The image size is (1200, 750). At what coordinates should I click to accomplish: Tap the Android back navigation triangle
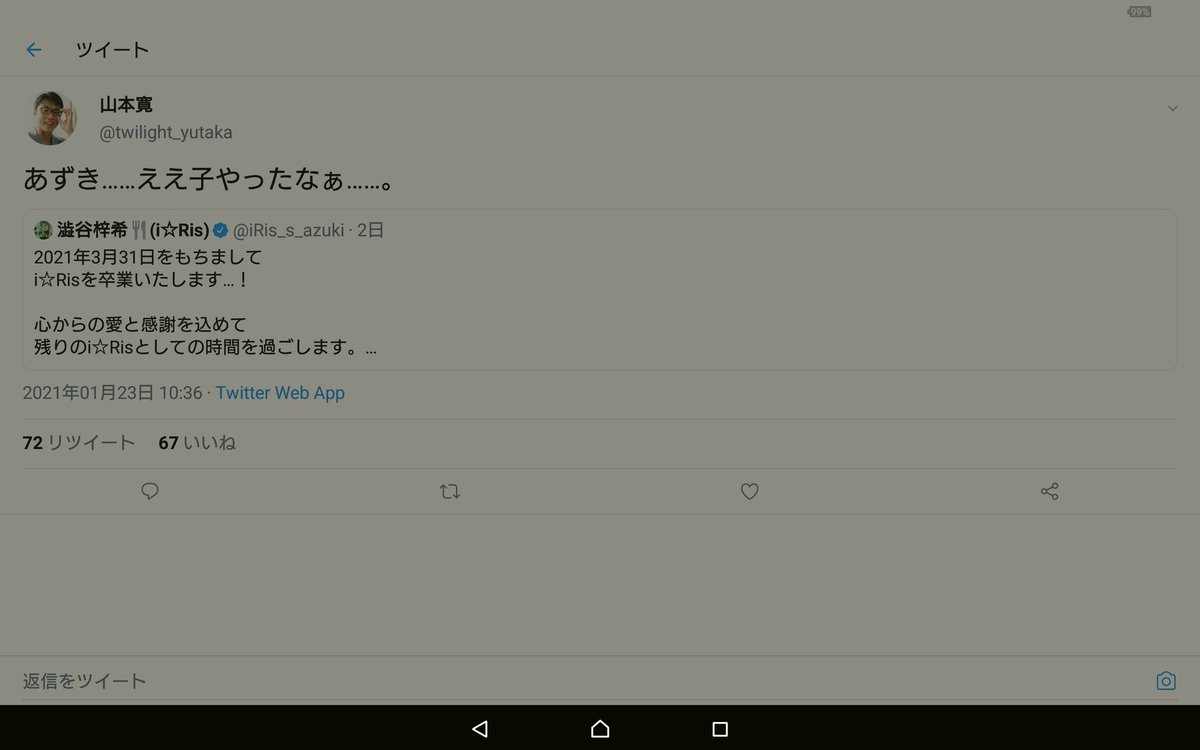(x=480, y=728)
